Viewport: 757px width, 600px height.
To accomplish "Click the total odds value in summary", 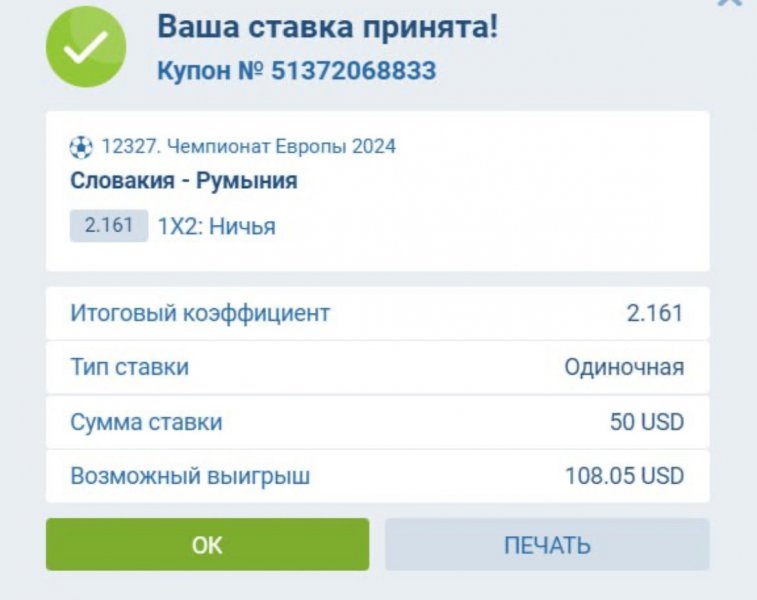I will click(655, 313).
